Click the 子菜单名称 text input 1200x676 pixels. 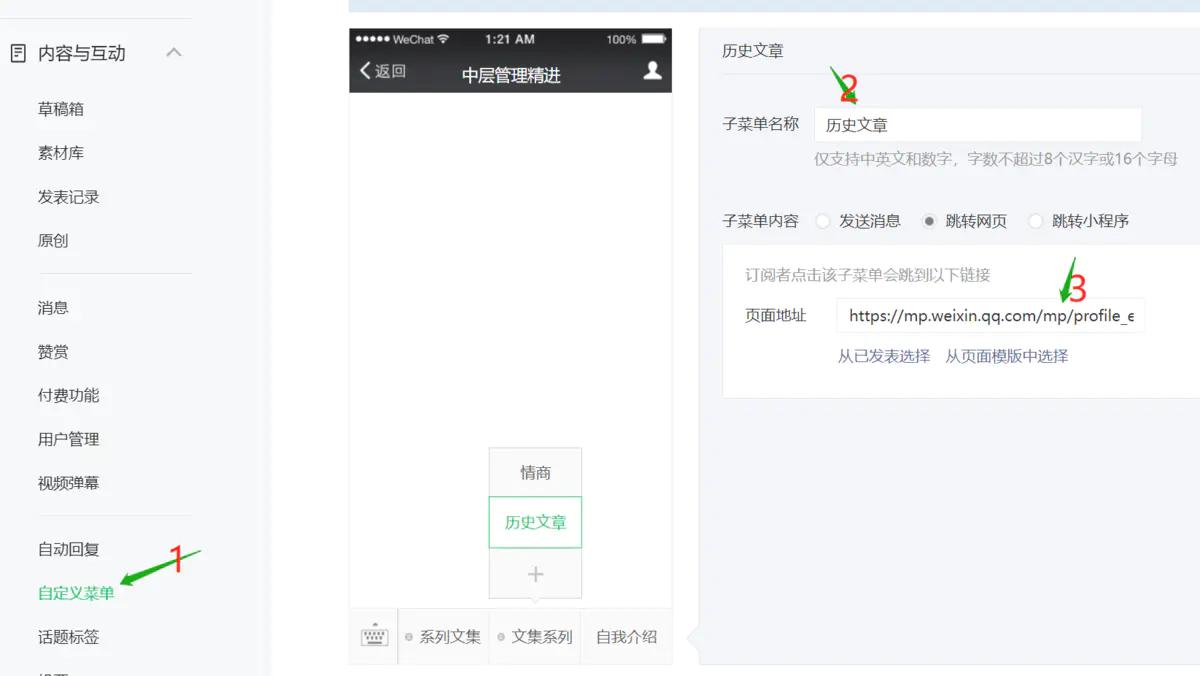[978, 123]
